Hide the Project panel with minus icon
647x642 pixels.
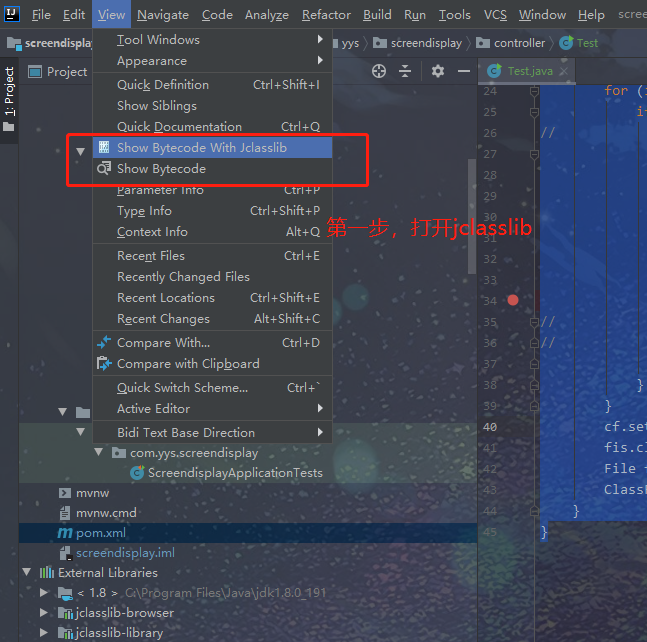464,71
